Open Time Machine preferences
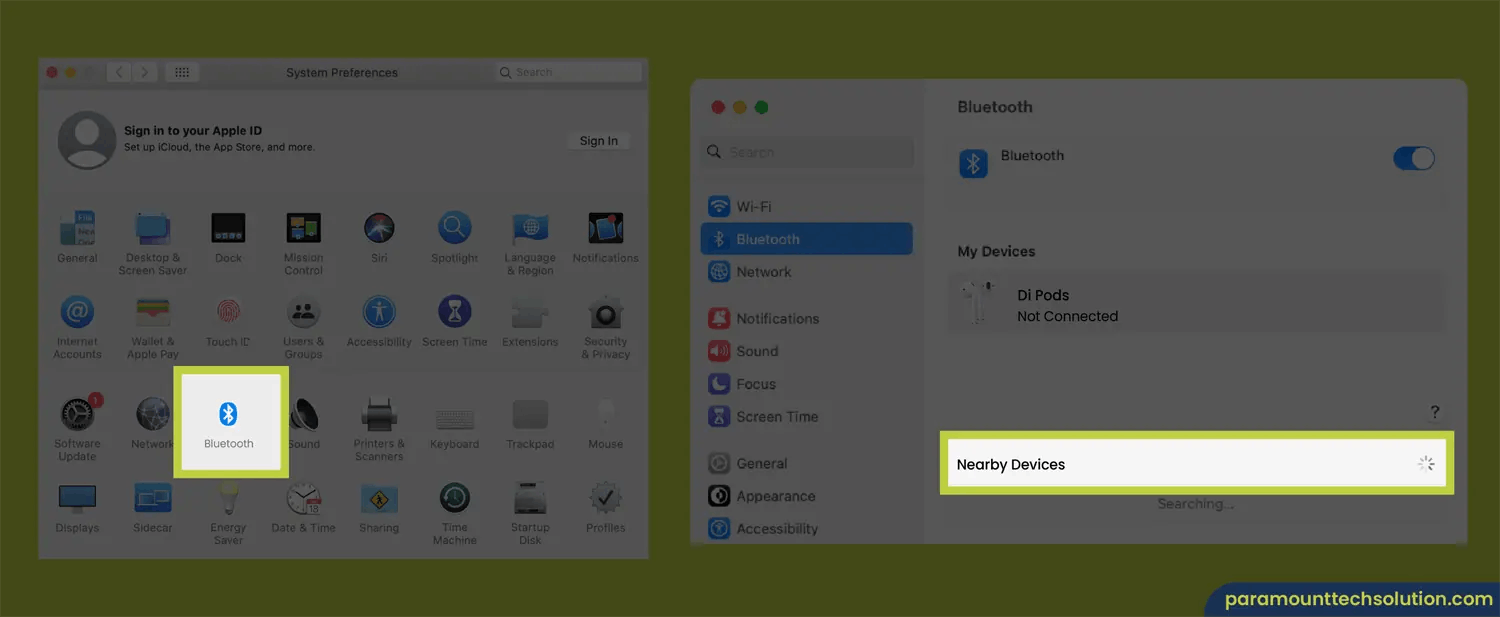Screen dimensions: 1500x617 click(x=455, y=512)
